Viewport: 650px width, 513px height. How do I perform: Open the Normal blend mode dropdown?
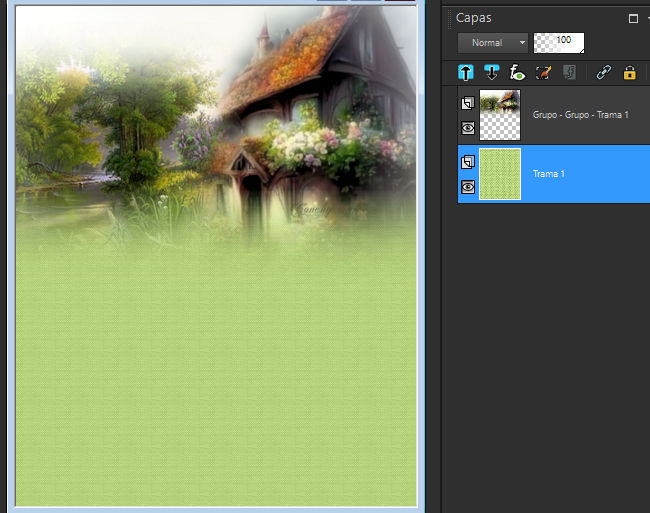[x=492, y=43]
